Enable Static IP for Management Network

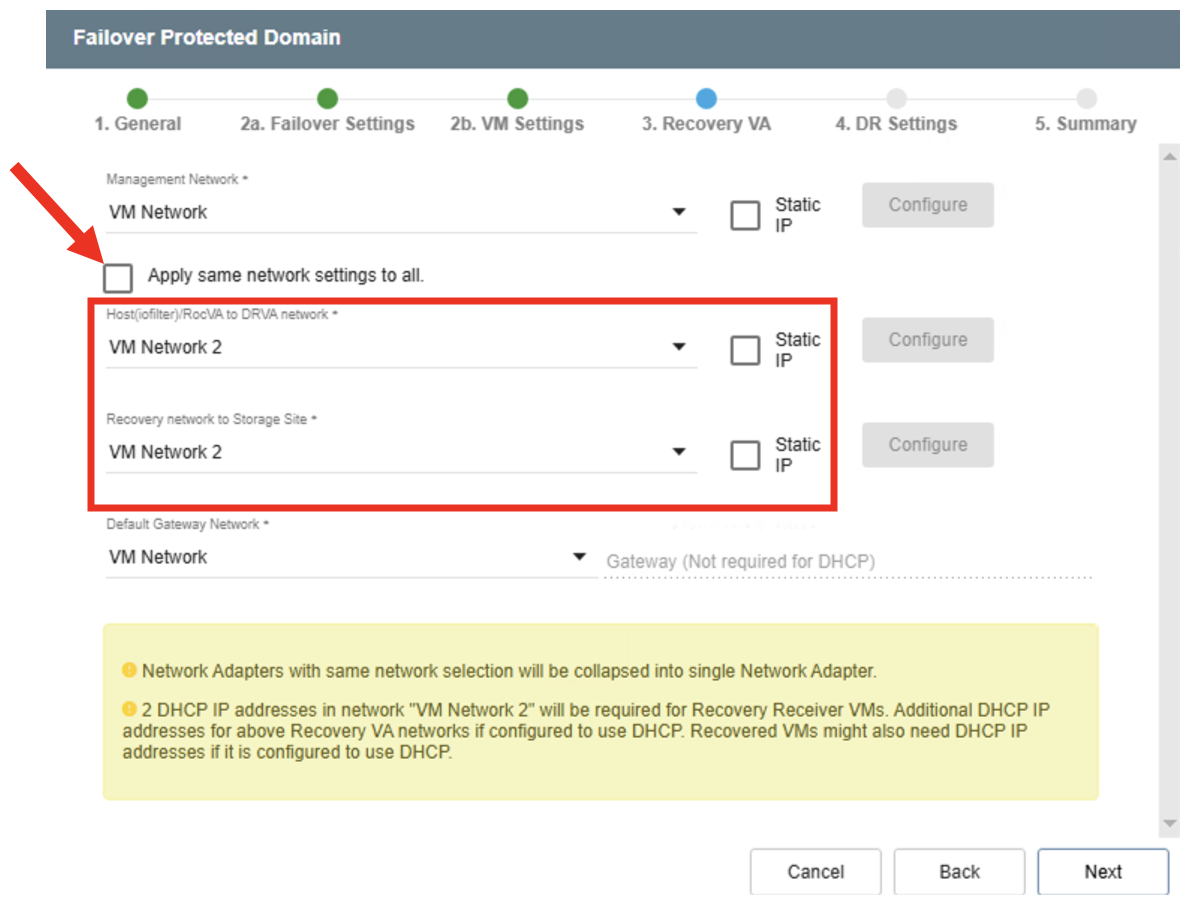pos(745,215)
